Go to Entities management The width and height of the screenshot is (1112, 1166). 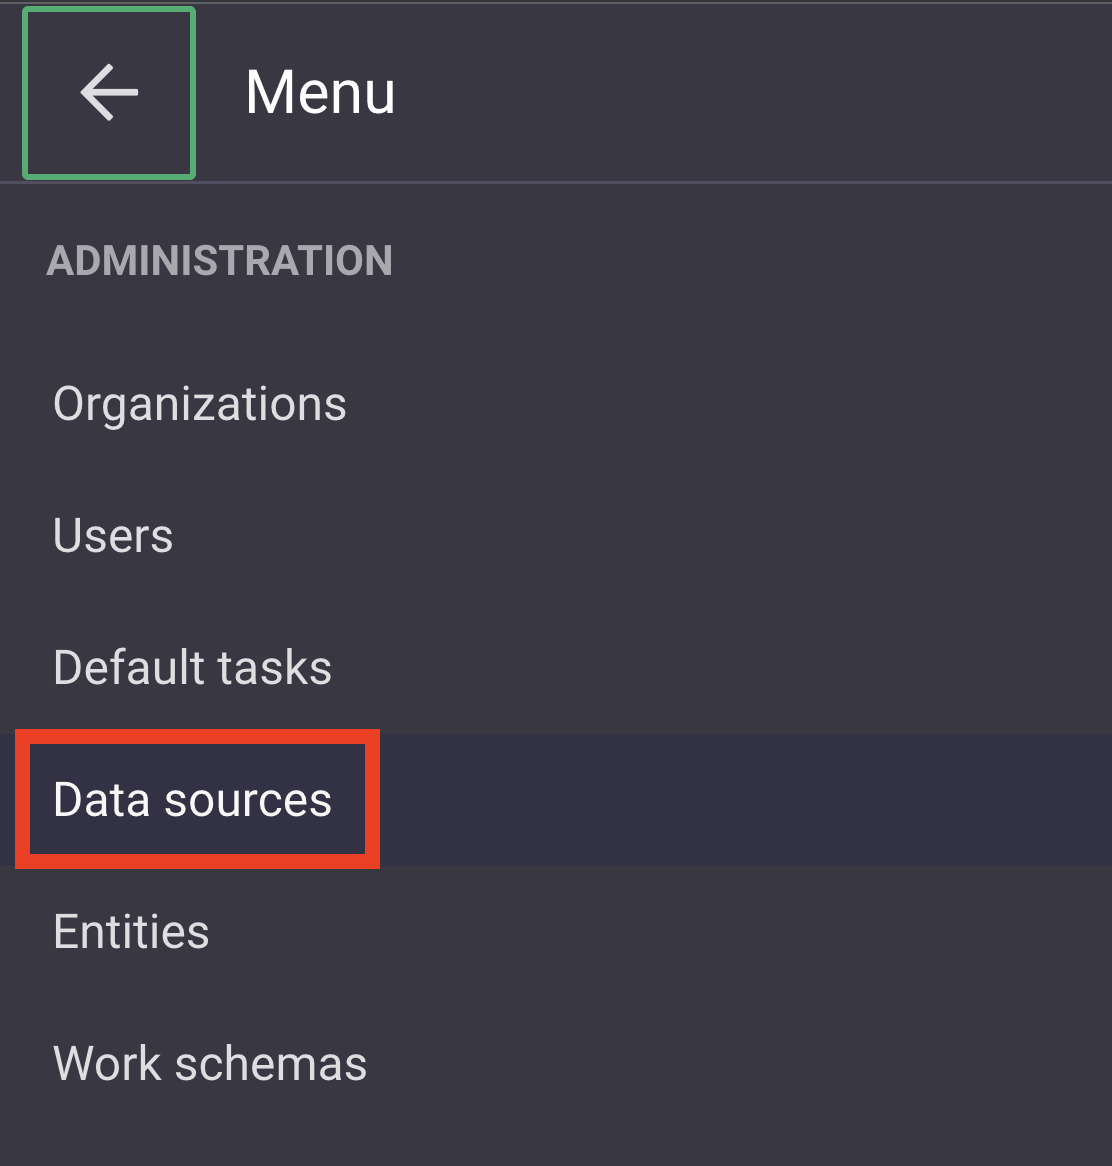131,931
